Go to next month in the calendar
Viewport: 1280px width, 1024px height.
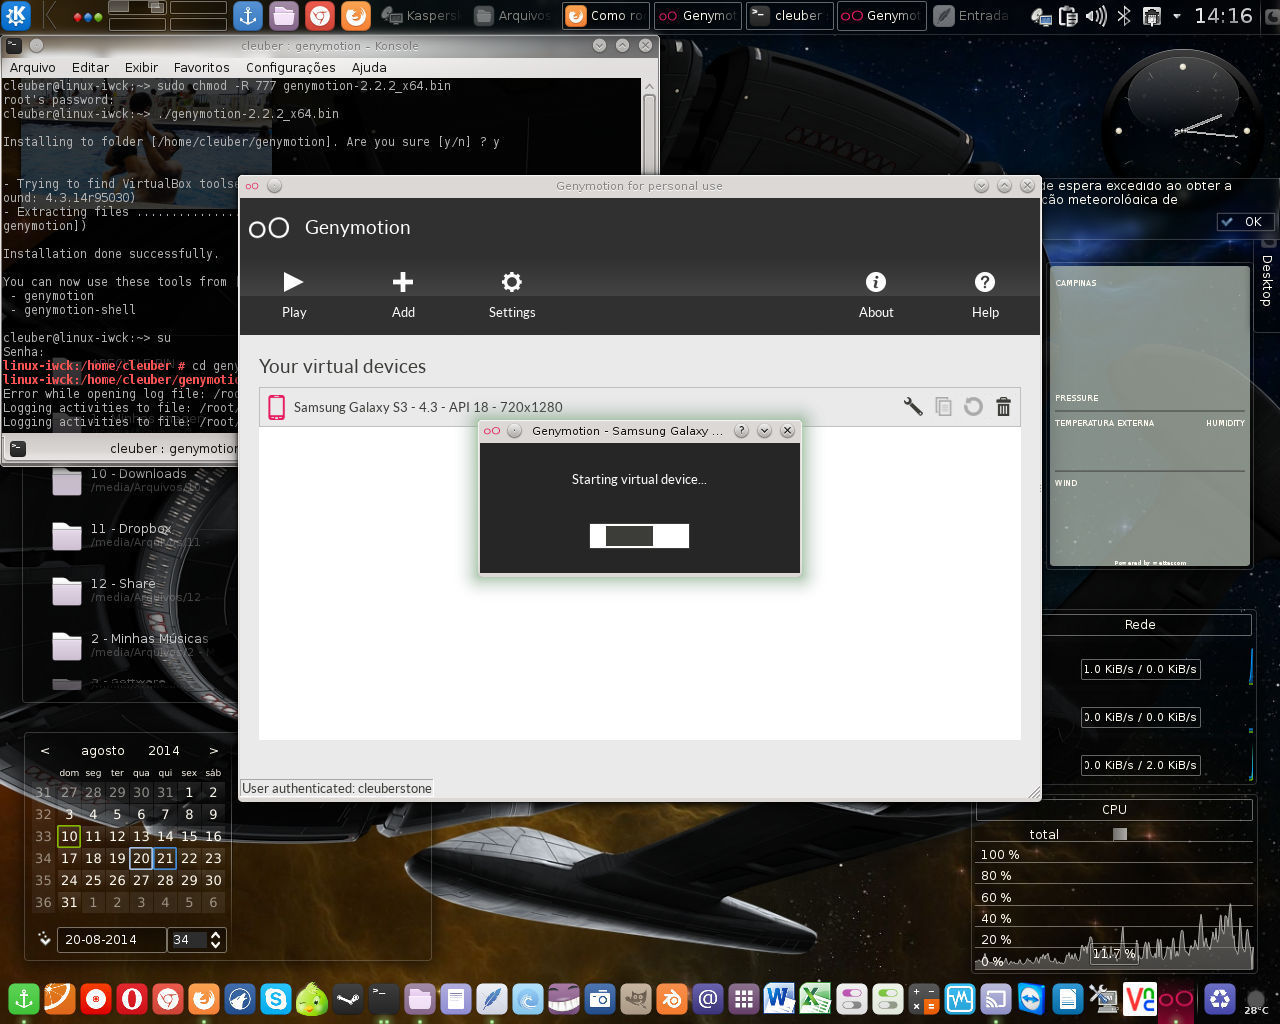click(x=213, y=750)
